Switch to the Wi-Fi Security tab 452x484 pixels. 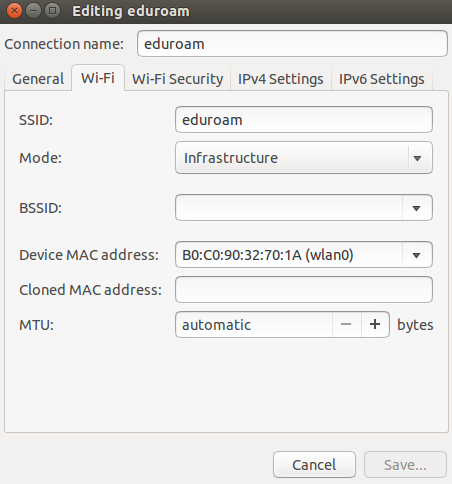(x=178, y=79)
